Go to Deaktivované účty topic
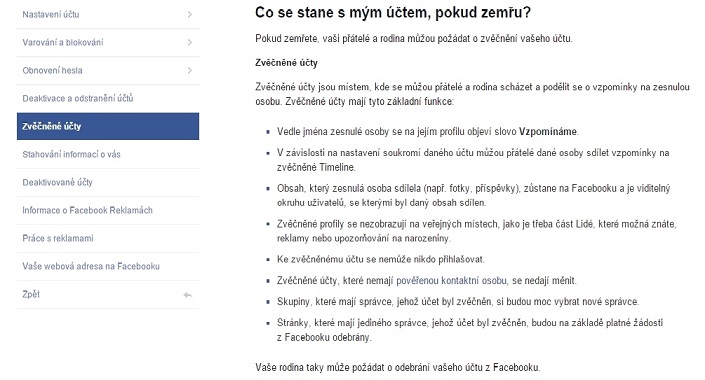The height and width of the screenshot is (380, 705). click(108, 182)
